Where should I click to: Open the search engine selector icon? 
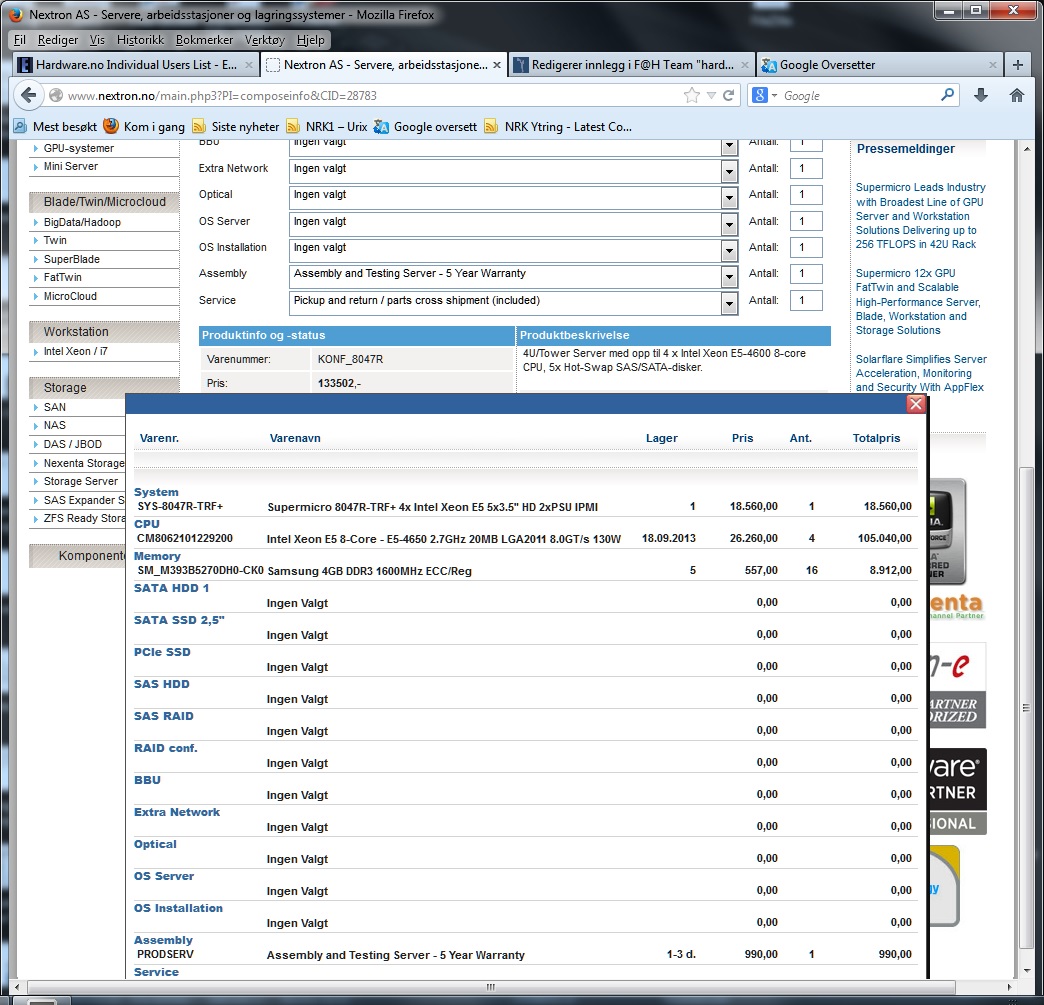[x=764, y=95]
